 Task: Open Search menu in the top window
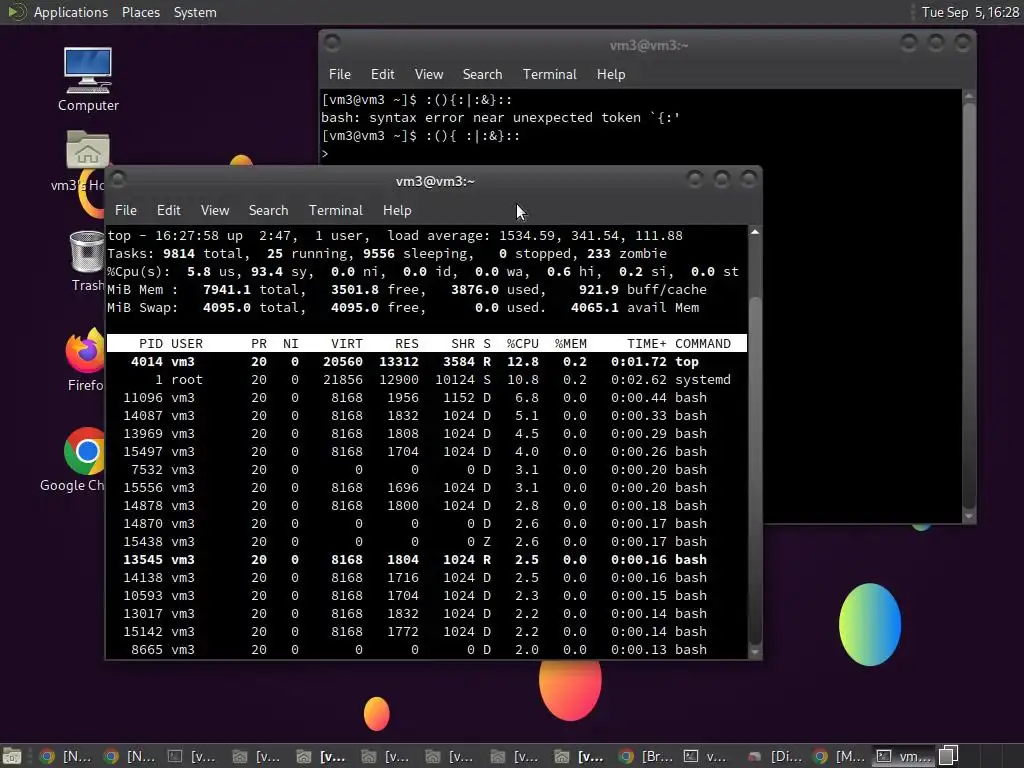click(x=268, y=210)
